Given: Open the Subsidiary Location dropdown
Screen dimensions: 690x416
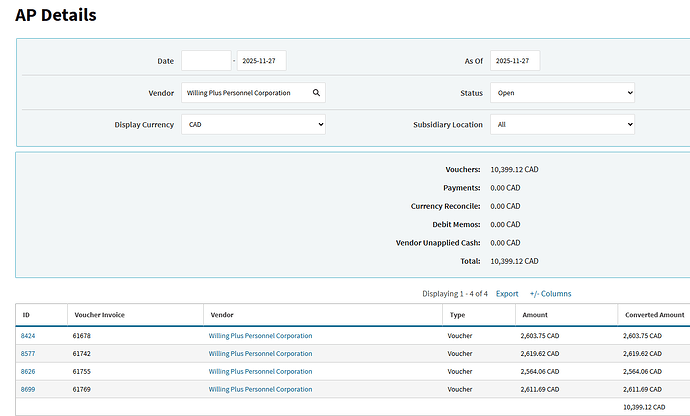Looking at the screenshot, I should click(562, 125).
